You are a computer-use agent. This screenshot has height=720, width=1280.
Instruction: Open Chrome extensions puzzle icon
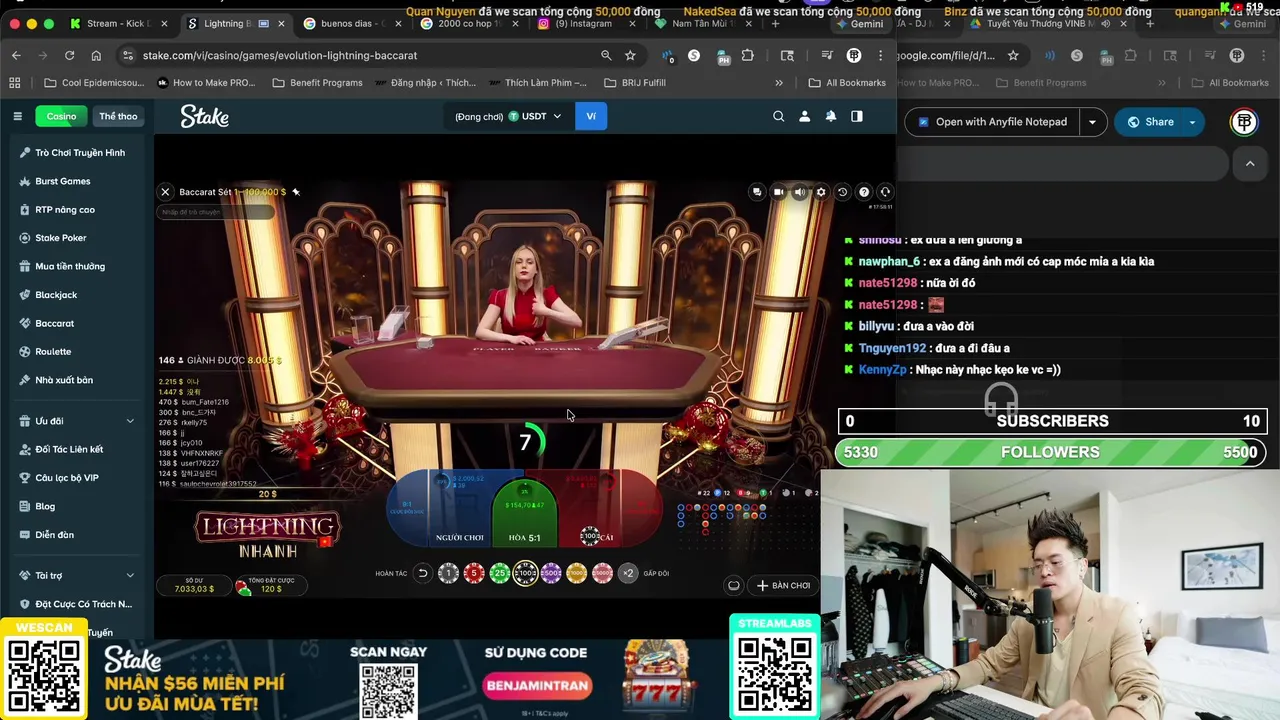click(748, 55)
